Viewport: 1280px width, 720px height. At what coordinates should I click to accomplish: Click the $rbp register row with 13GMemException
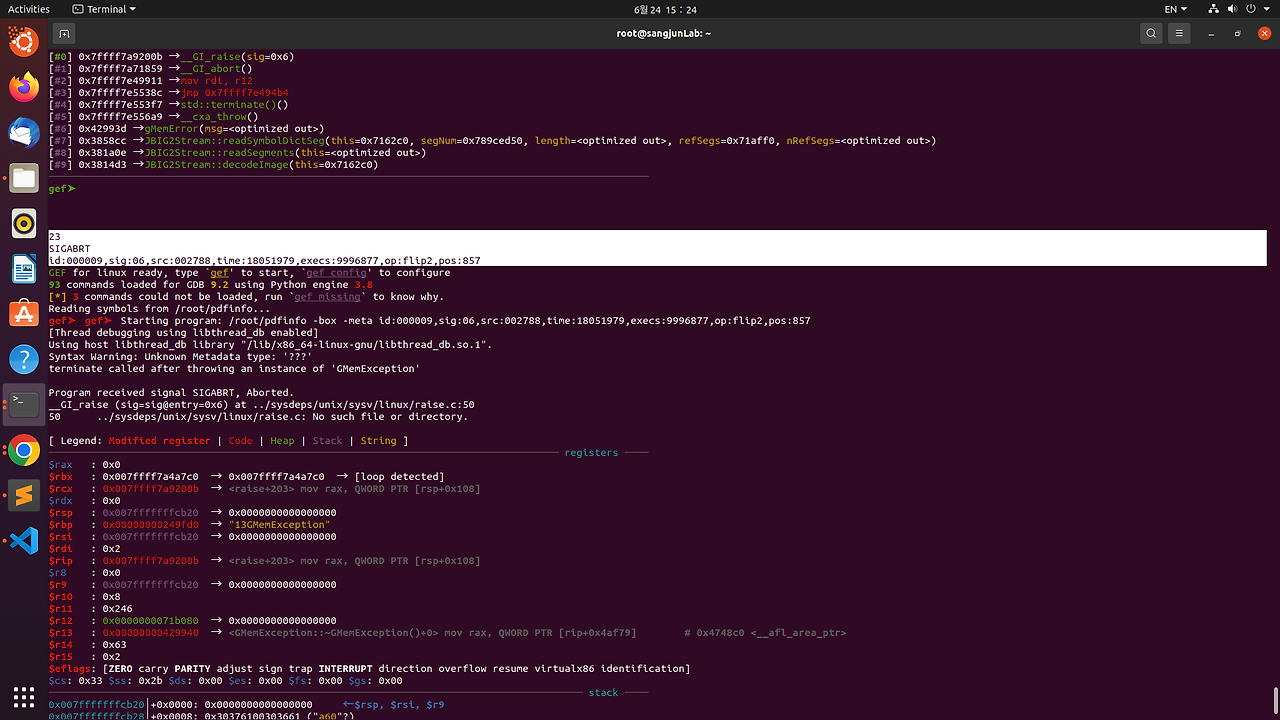point(189,524)
